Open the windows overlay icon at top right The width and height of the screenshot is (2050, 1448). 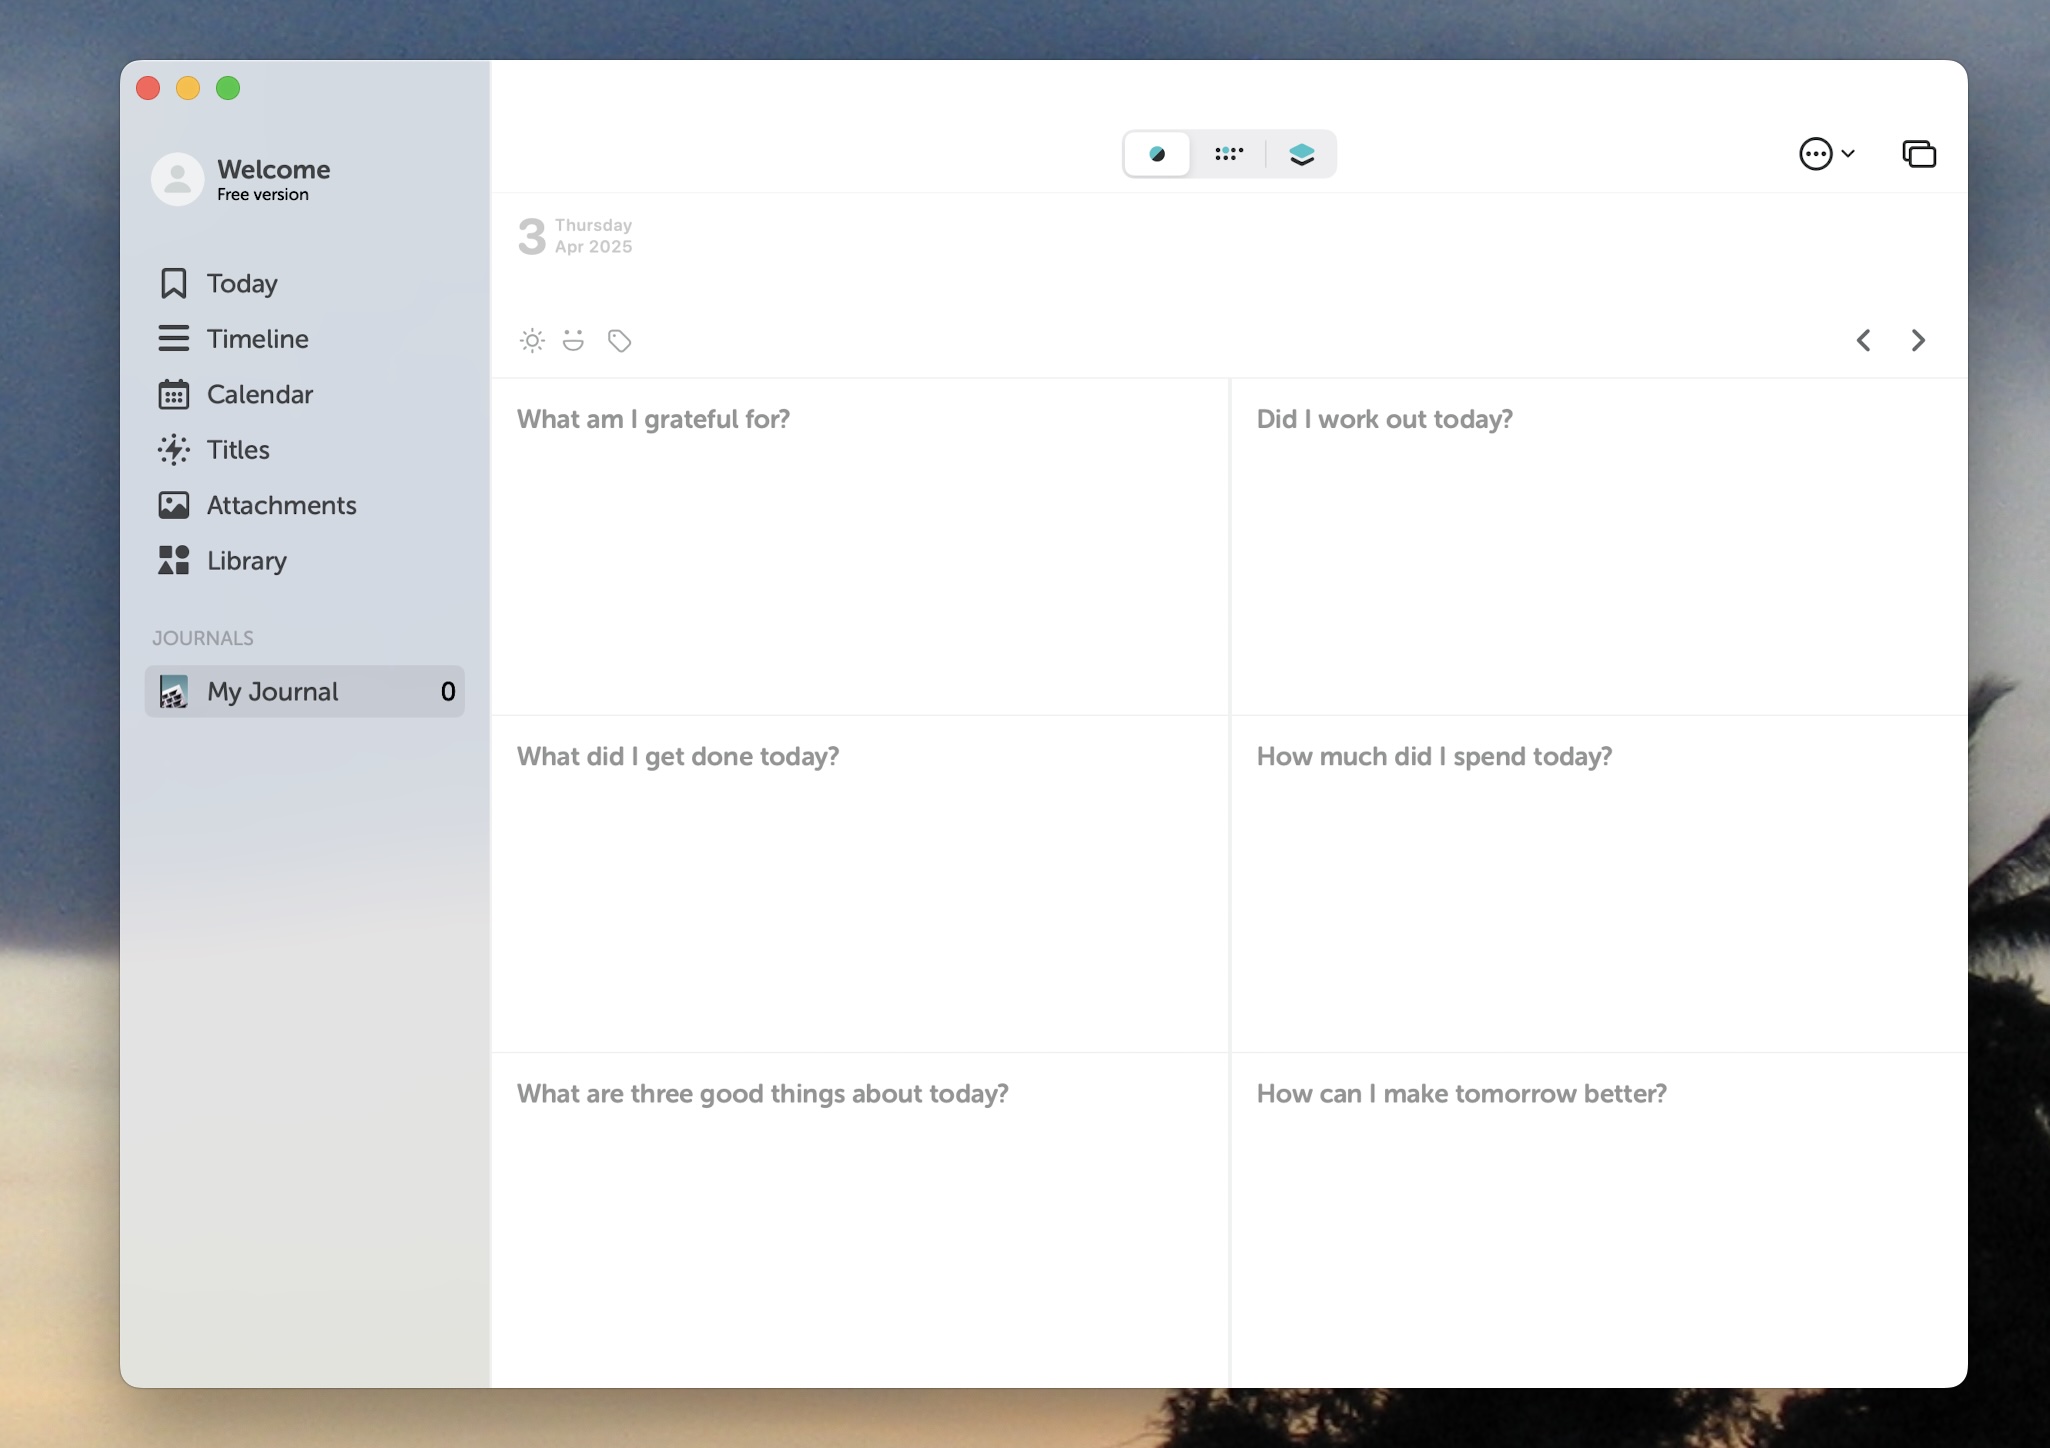coord(1918,154)
